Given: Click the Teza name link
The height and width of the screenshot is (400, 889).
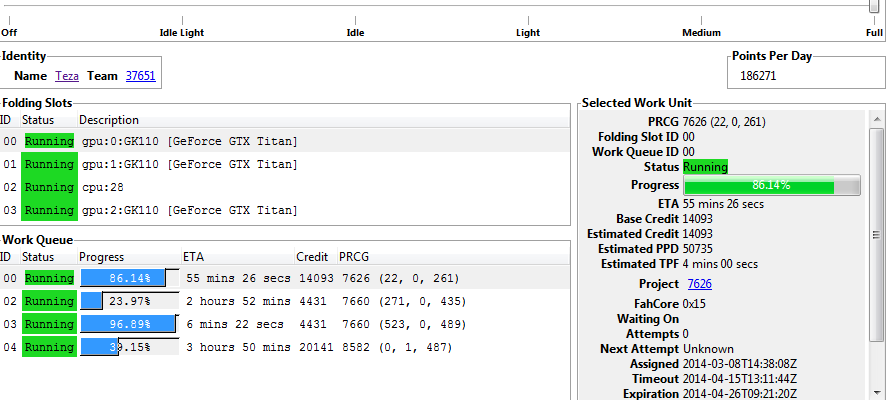Looking at the screenshot, I should pyautogui.click(x=67, y=76).
